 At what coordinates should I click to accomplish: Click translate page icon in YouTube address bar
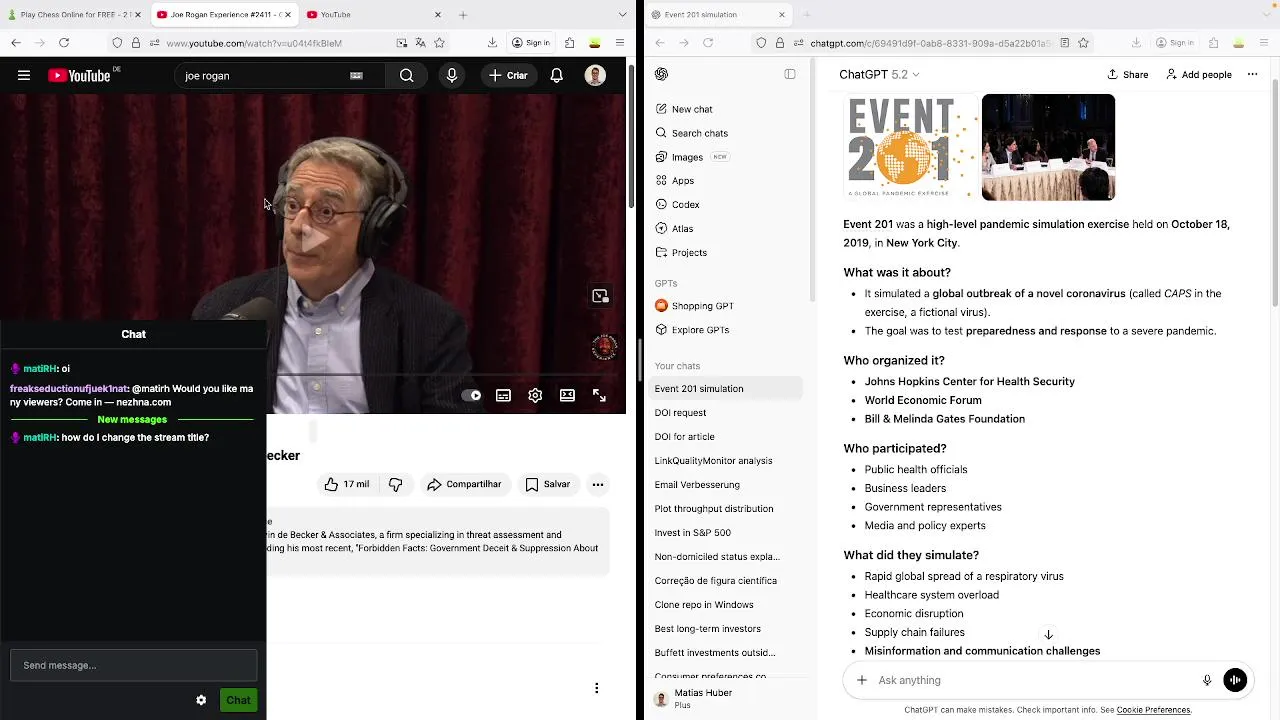[x=420, y=43]
